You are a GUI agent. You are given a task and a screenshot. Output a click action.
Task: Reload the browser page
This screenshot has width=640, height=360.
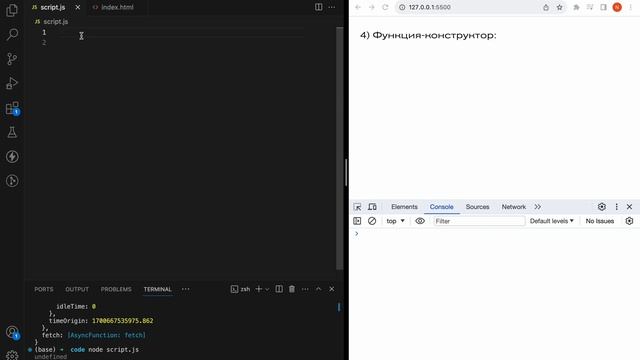[385, 7]
